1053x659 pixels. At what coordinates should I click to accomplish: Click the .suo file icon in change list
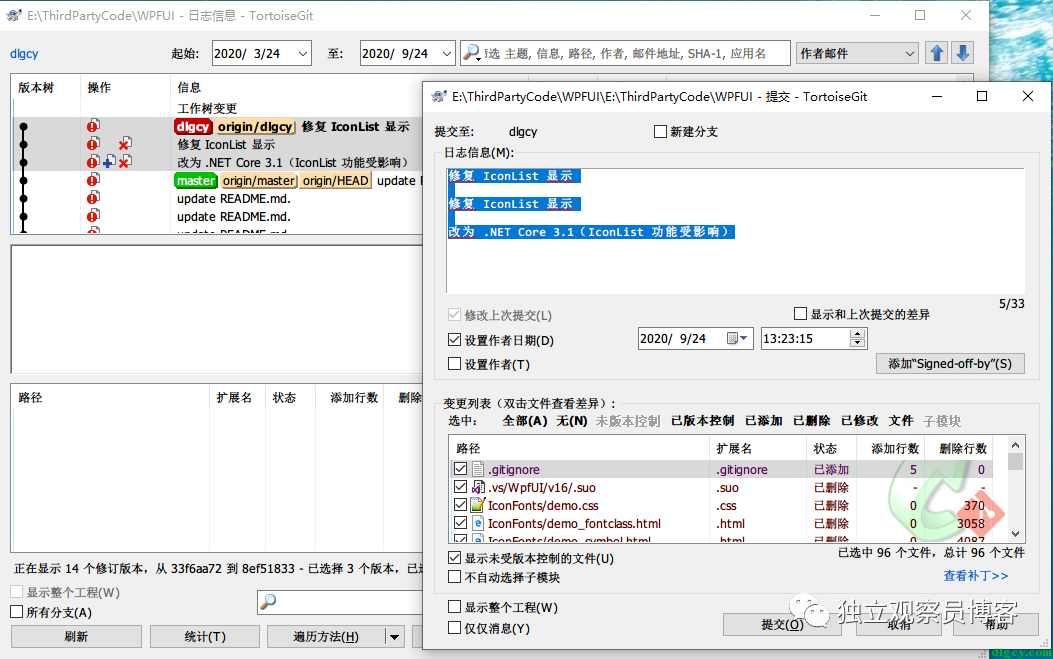(477, 487)
